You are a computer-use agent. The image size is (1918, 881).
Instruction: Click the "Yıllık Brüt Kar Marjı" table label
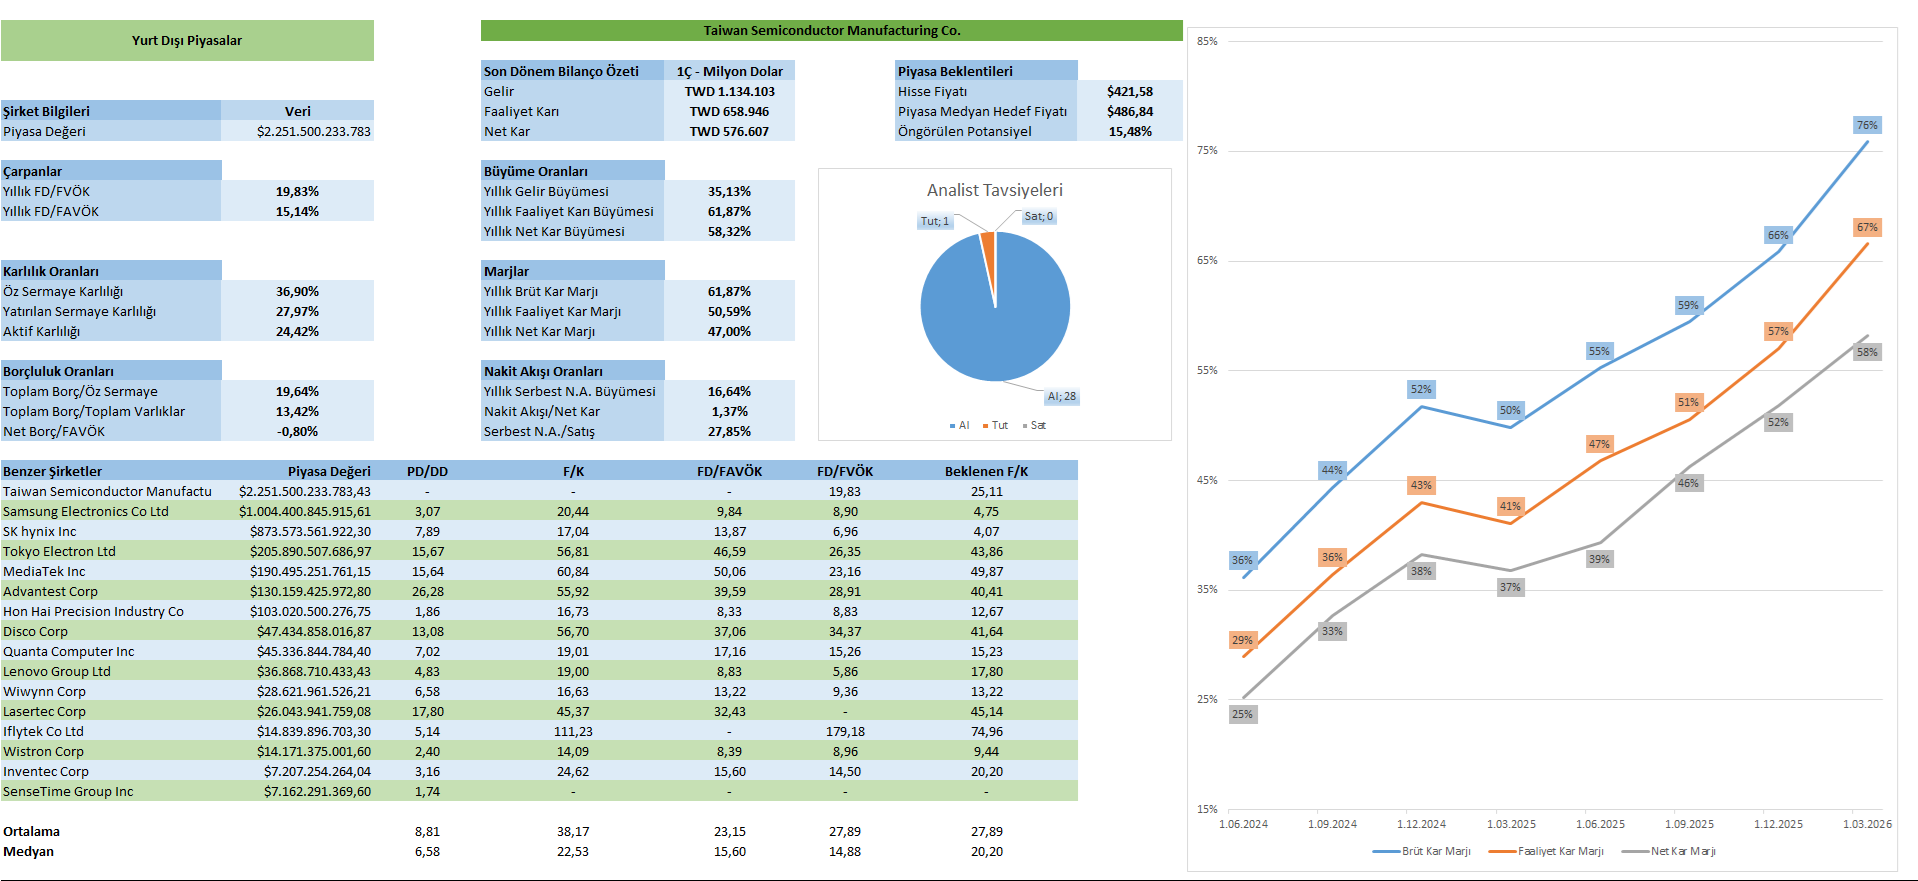pos(541,291)
